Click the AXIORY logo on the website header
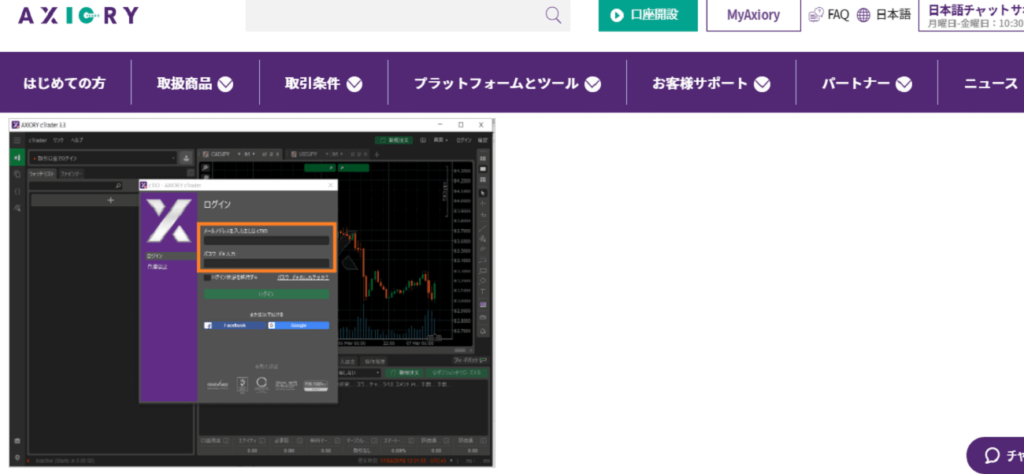Viewport: 1024px width, 474px height. click(x=78, y=15)
